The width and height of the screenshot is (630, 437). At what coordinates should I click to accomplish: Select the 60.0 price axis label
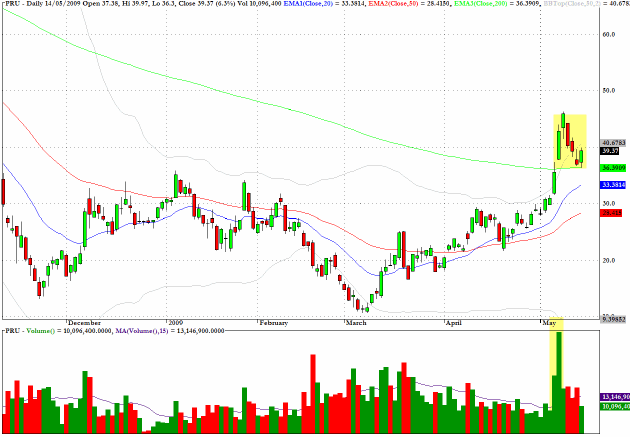coord(609,35)
